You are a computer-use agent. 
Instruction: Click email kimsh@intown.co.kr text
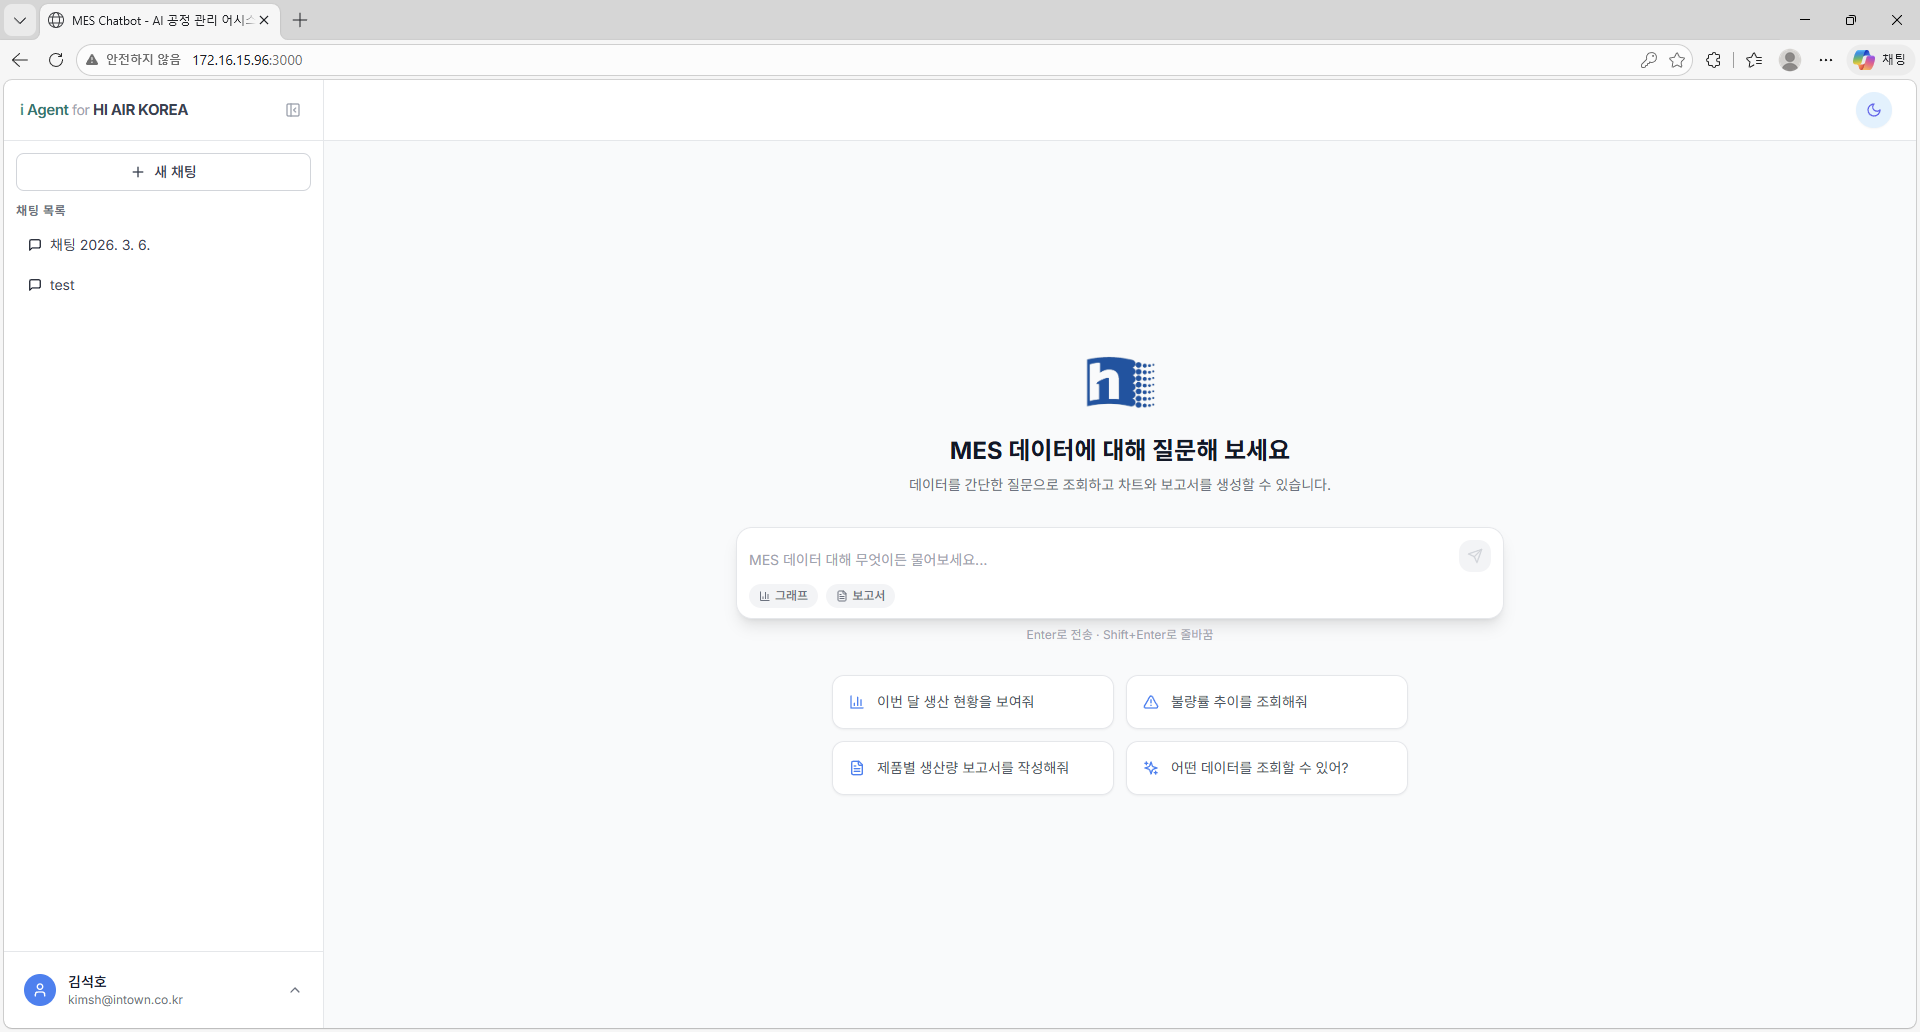[x=125, y=1000]
